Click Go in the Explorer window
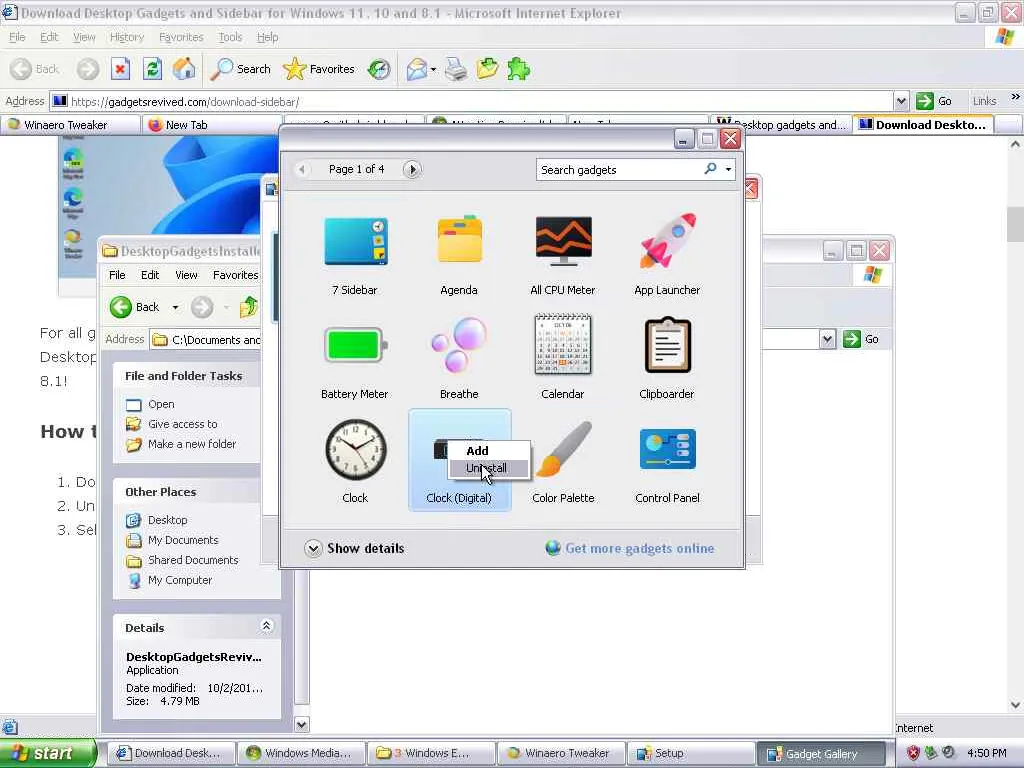The image size is (1024, 768). (861, 339)
